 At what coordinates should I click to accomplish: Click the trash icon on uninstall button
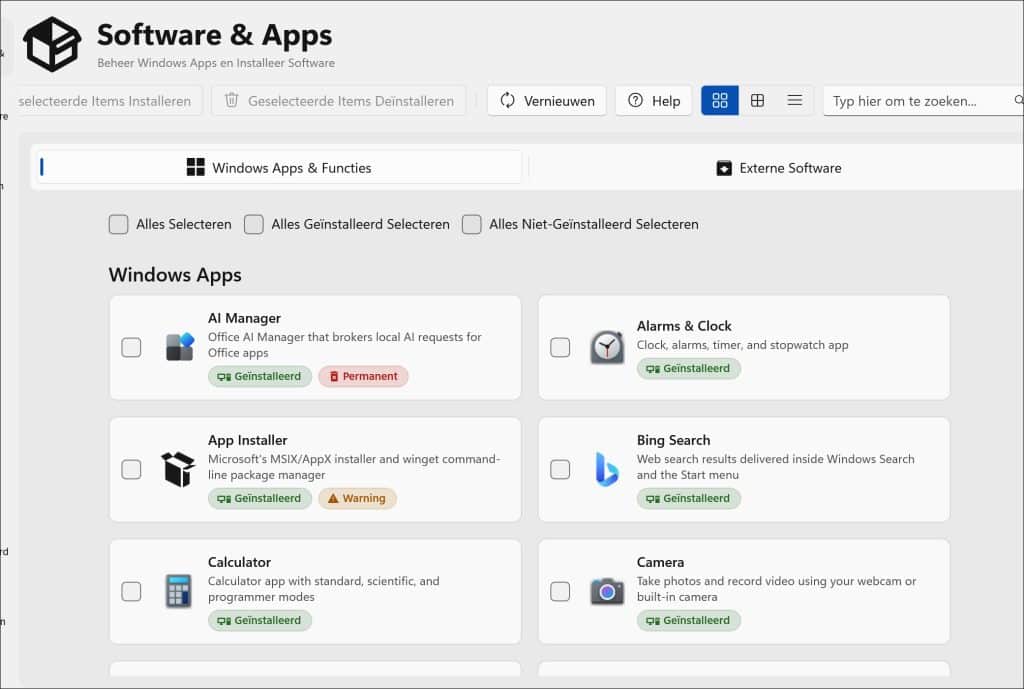coord(231,100)
